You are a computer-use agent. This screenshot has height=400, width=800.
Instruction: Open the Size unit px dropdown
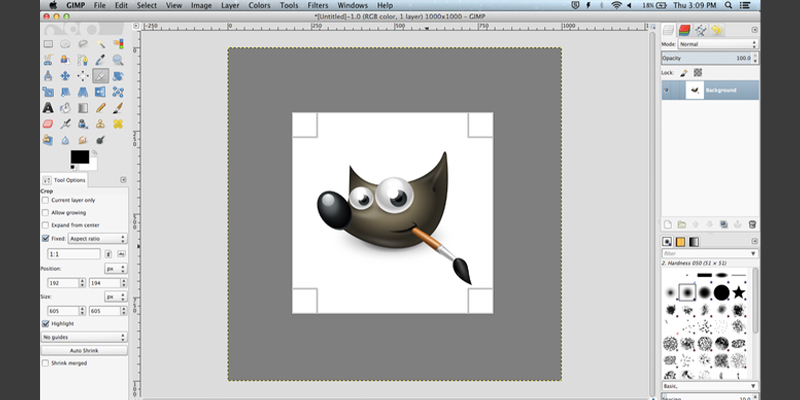(116, 296)
